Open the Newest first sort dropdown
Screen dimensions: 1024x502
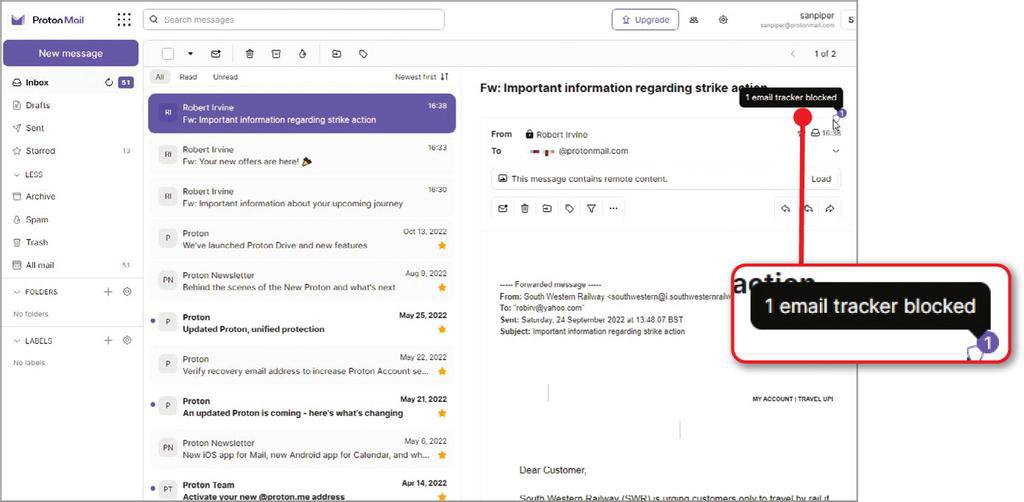pyautogui.click(x=422, y=77)
